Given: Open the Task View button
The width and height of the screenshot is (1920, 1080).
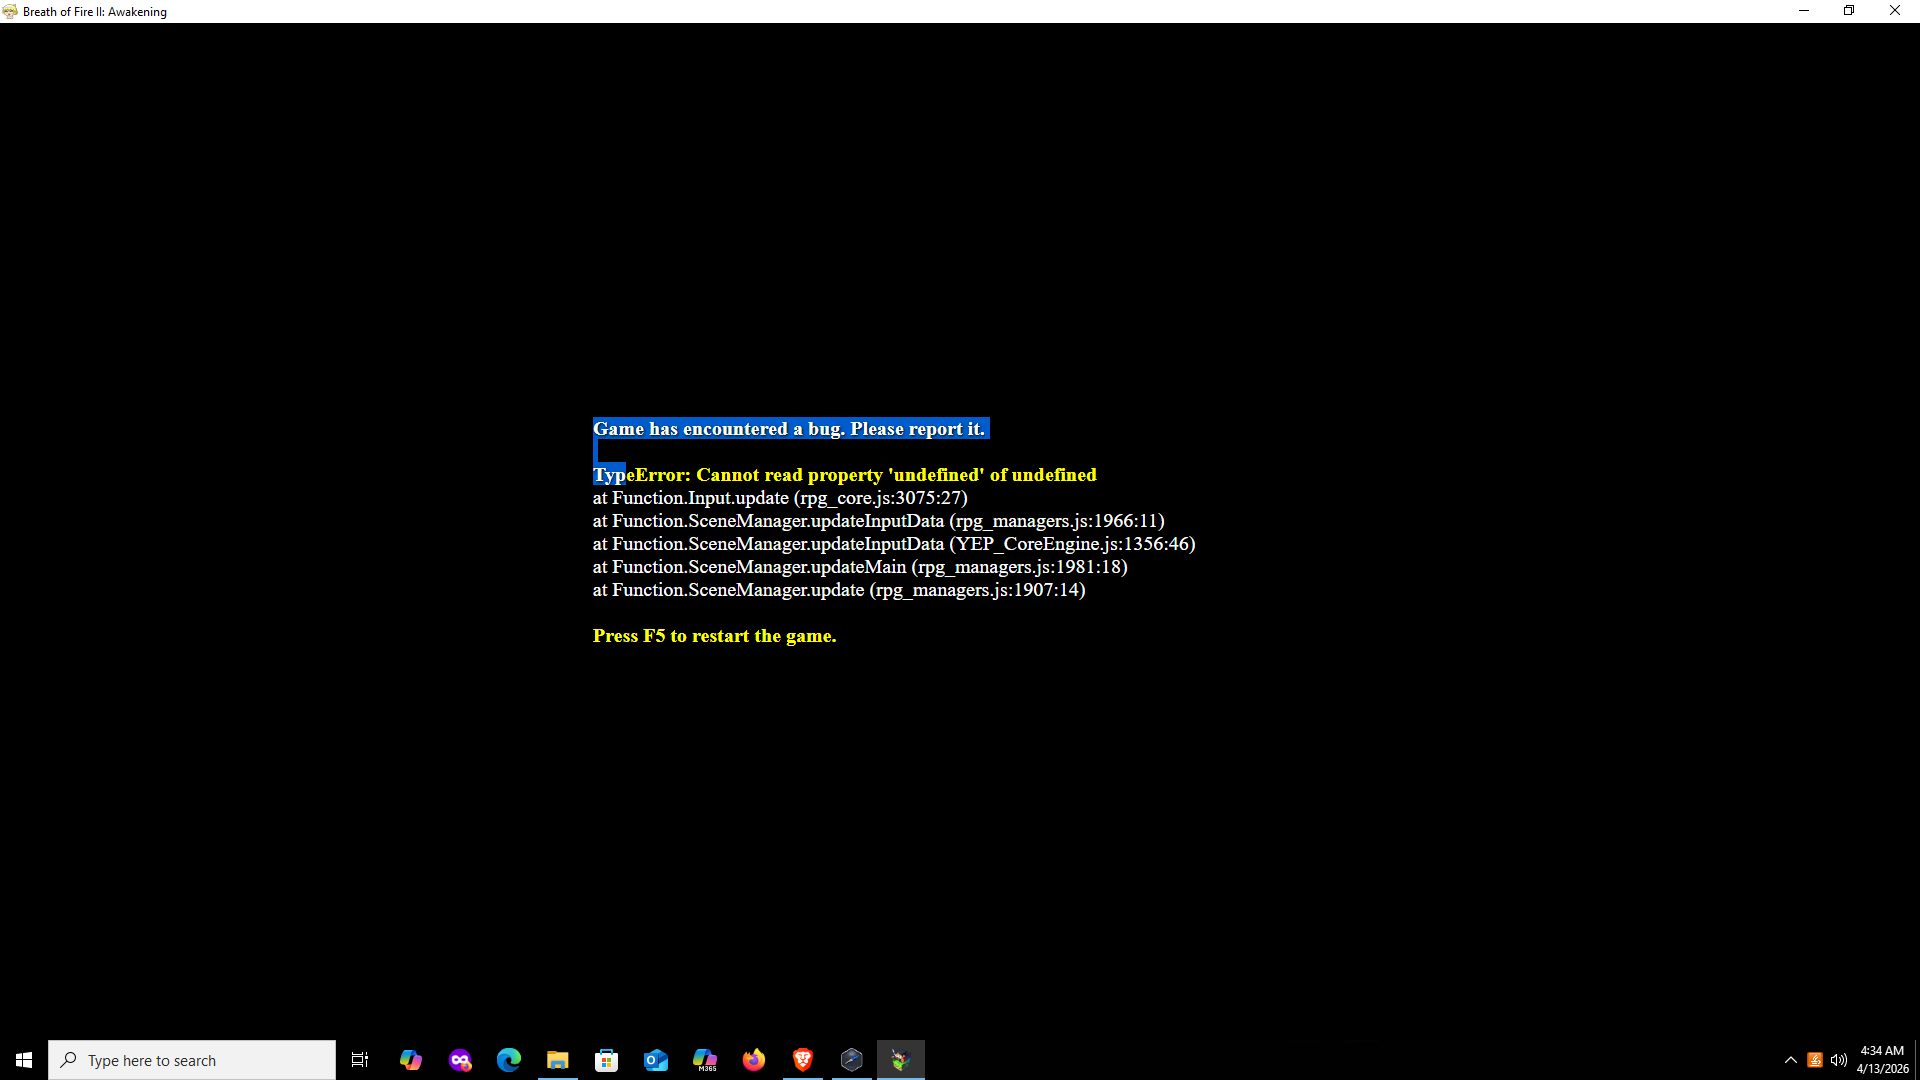Looking at the screenshot, I should (360, 1060).
